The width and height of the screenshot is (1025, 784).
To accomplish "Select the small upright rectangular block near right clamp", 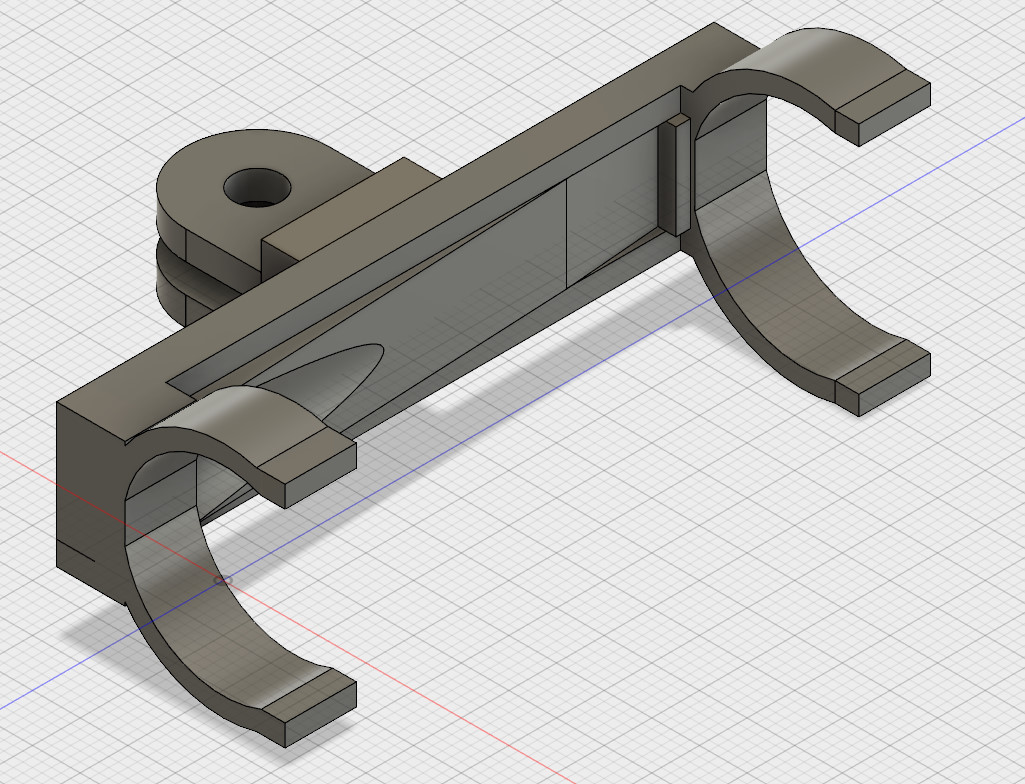I will (x=673, y=175).
